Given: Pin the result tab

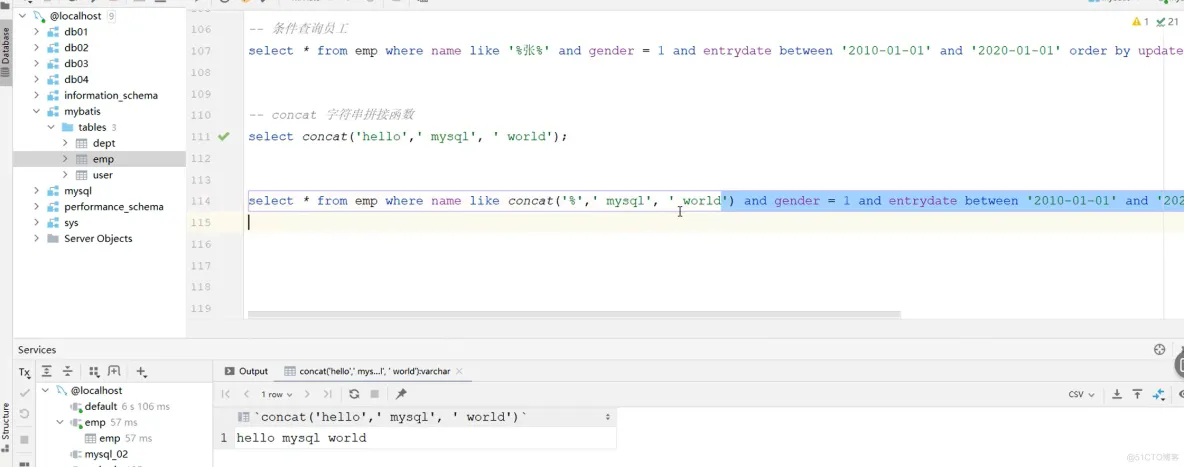Looking at the screenshot, I should [x=401, y=394].
